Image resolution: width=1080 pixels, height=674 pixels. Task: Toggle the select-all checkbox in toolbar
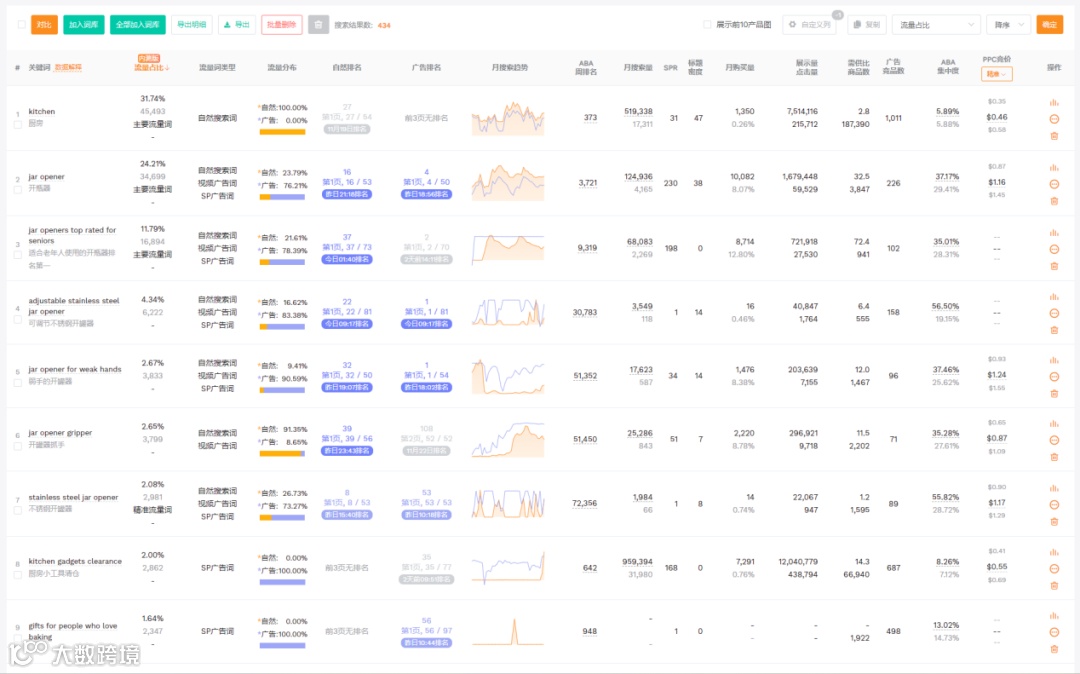(x=21, y=25)
